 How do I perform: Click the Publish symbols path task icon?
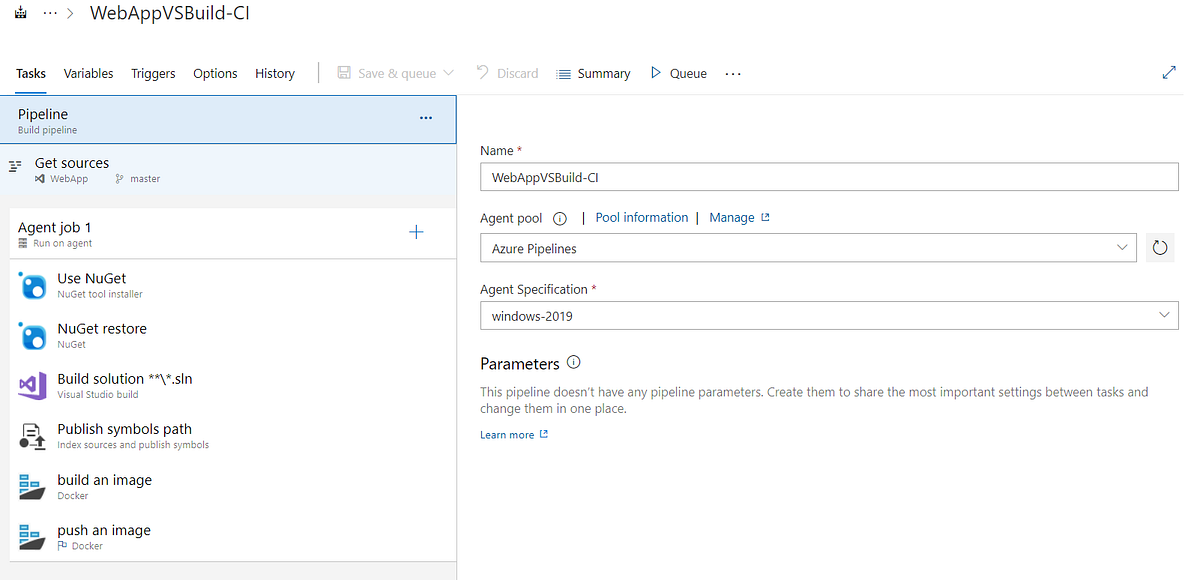click(x=33, y=435)
